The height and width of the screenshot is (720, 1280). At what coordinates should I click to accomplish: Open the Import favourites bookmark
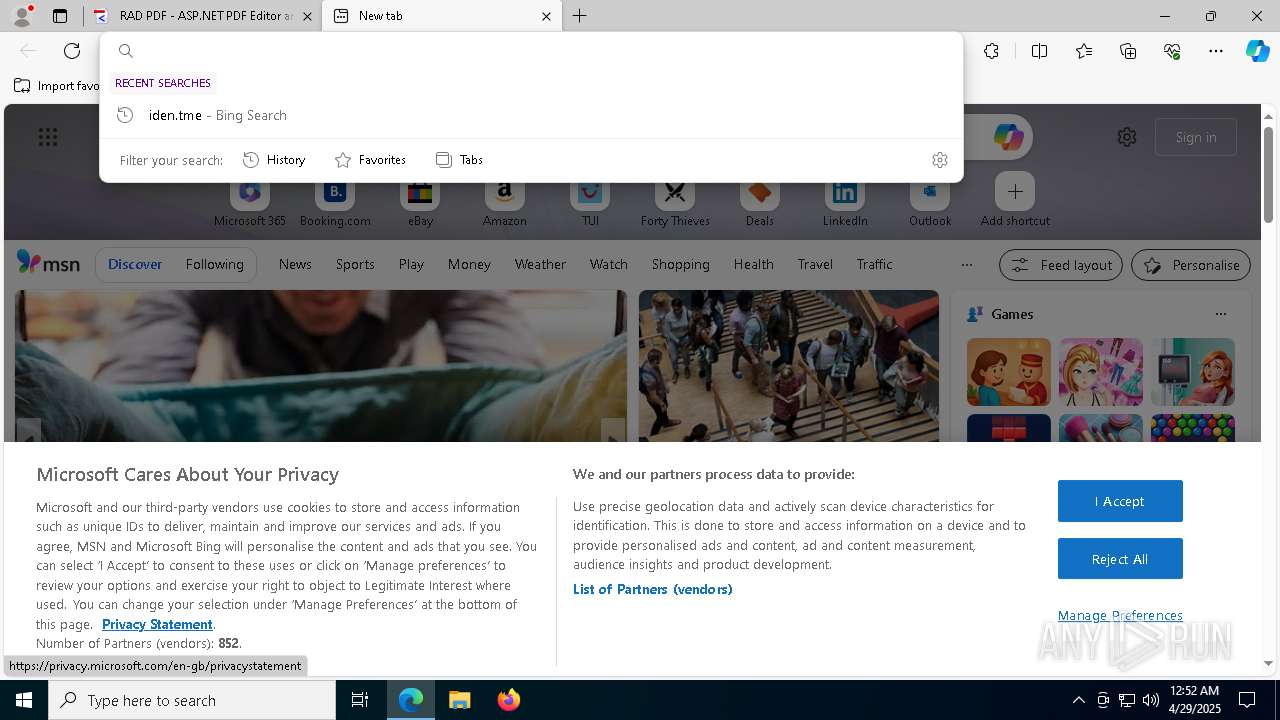pyautogui.click(x=57, y=86)
